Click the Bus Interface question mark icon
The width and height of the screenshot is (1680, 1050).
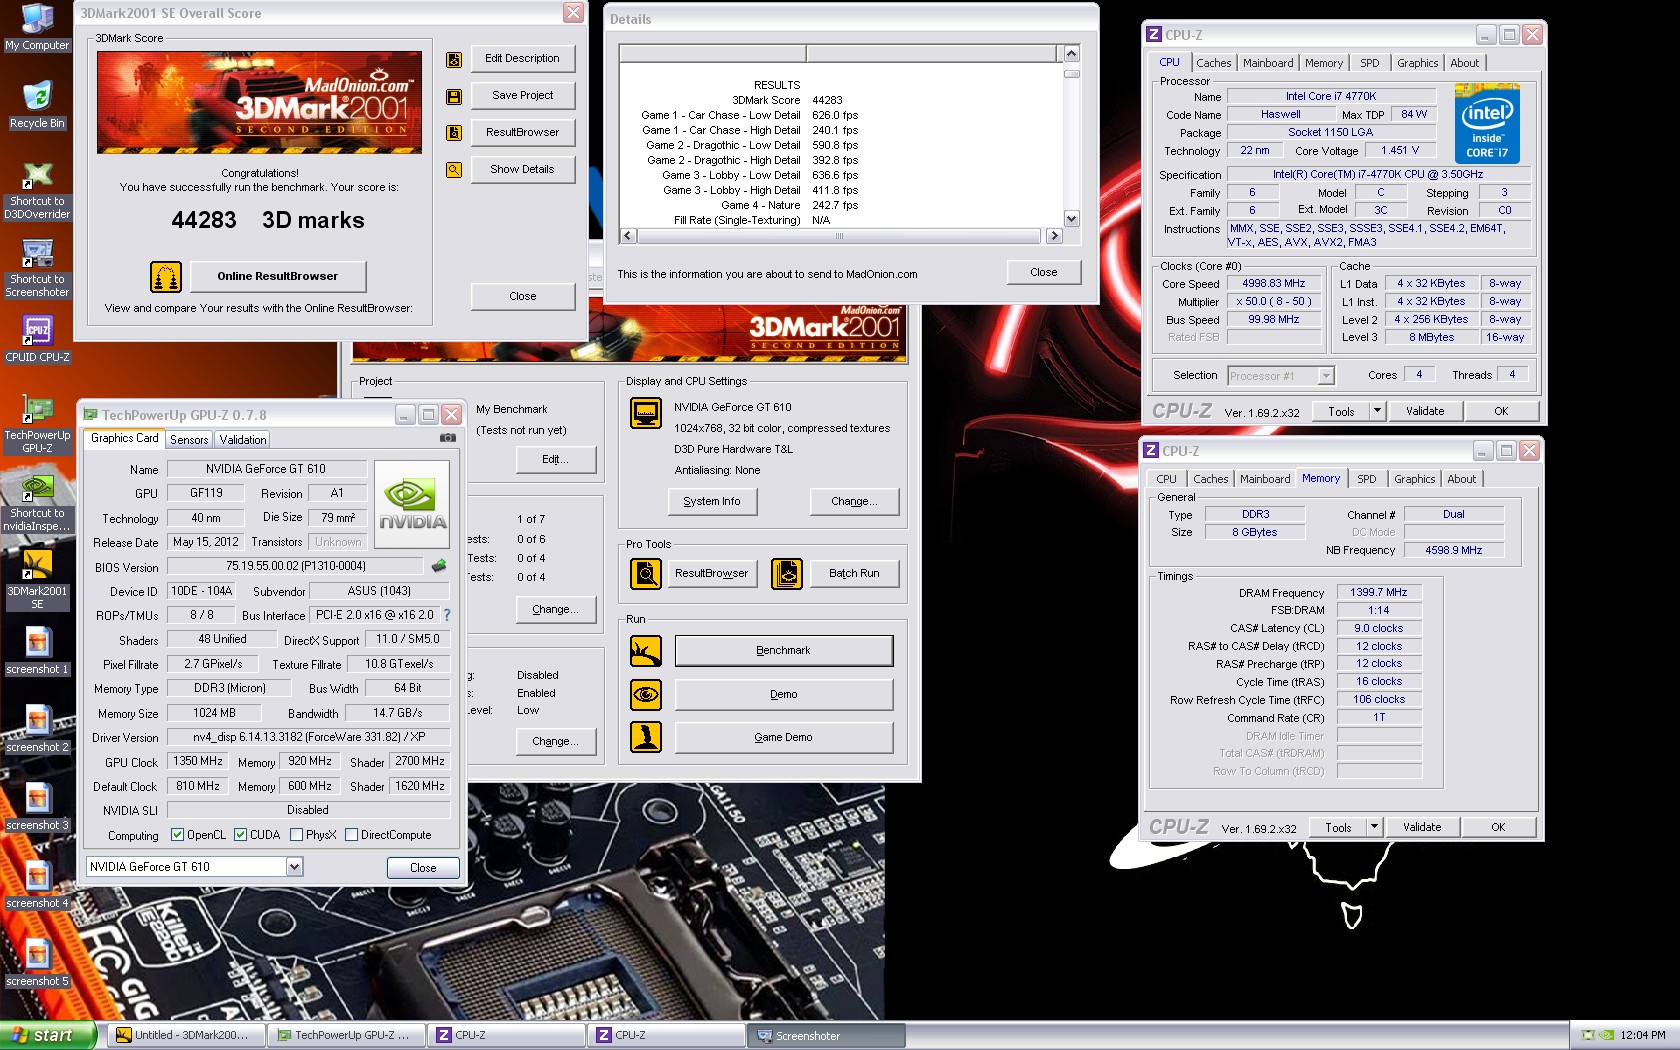coord(447,615)
